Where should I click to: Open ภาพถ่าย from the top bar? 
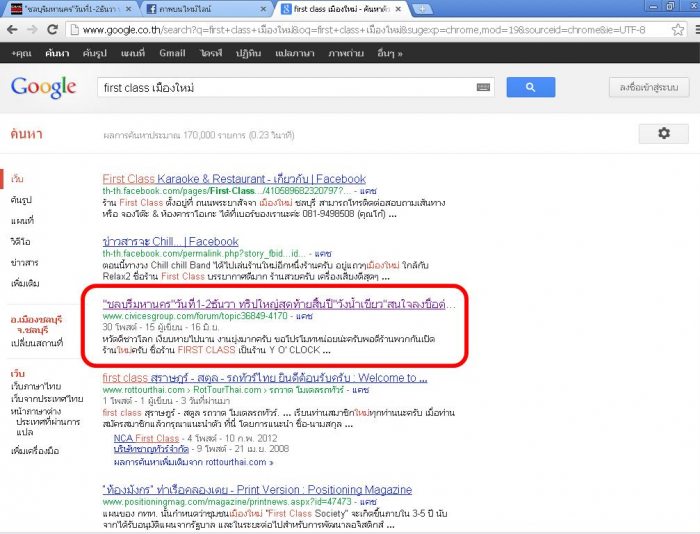pos(346,53)
